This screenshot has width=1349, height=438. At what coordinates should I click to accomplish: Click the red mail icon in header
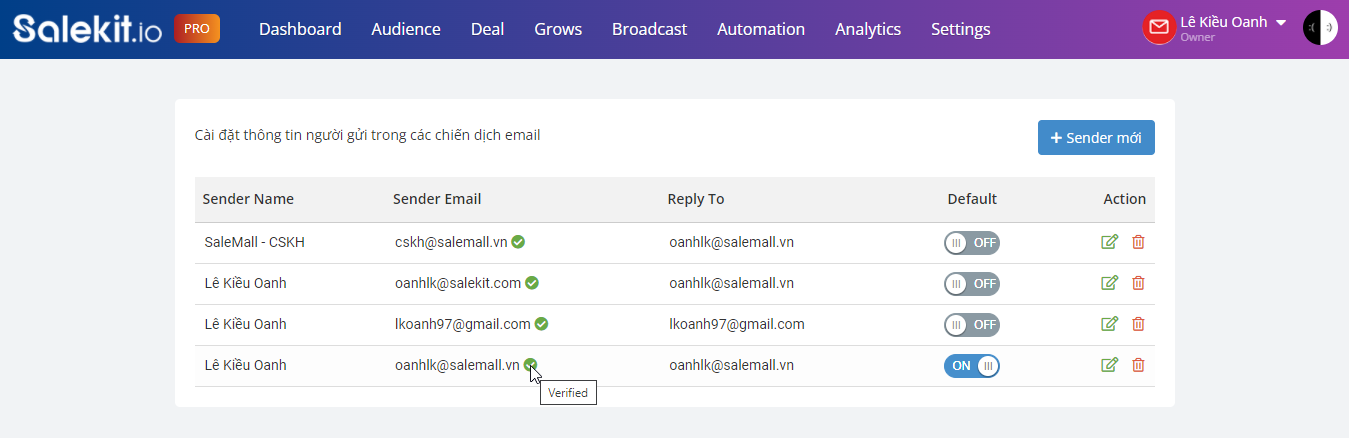pyautogui.click(x=1158, y=27)
